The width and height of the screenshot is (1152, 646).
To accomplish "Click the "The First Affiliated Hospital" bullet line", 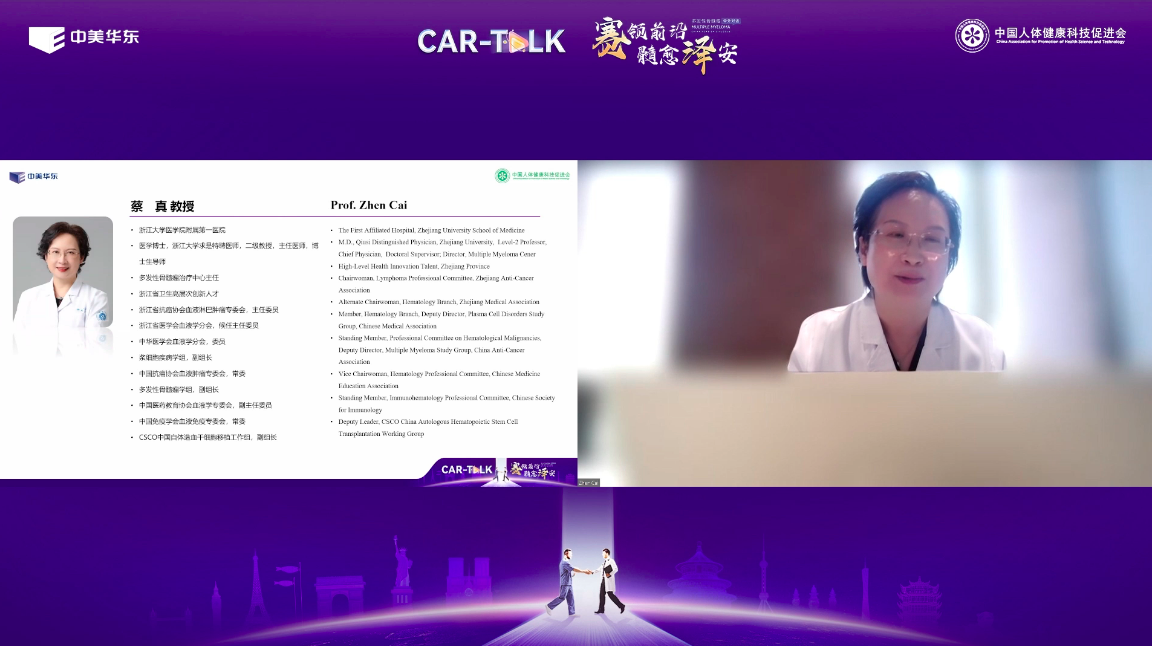I will (x=425, y=230).
